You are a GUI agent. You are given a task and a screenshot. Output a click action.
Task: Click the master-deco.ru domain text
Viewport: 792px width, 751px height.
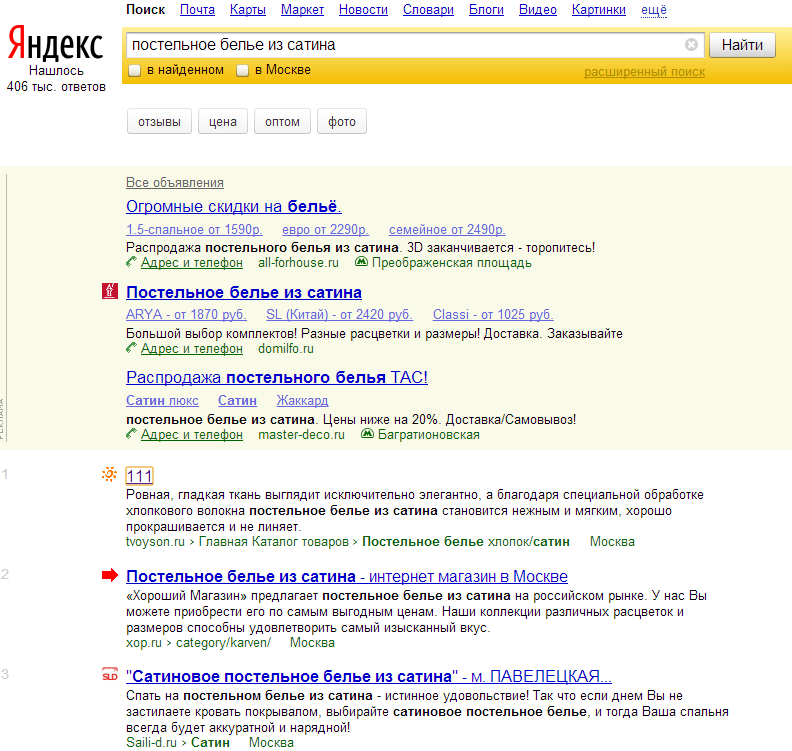pos(302,434)
